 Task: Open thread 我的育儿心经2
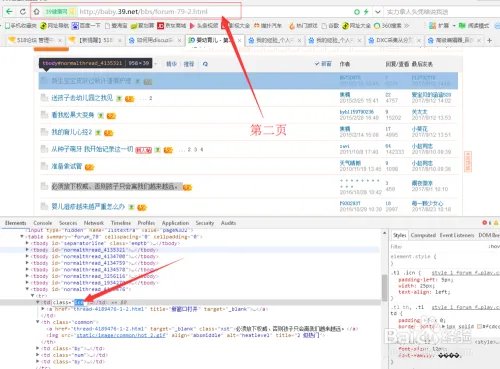[71, 132]
